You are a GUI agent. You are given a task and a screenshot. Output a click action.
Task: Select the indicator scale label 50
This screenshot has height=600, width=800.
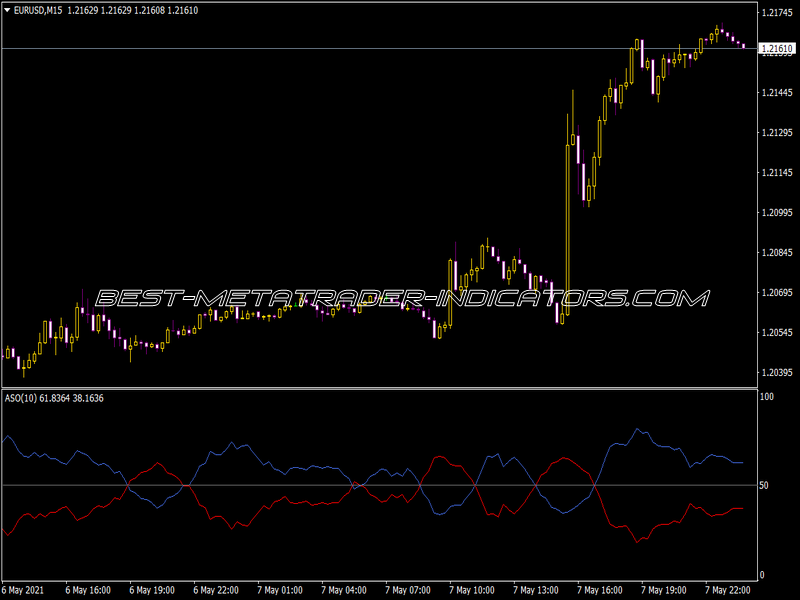[x=764, y=486]
